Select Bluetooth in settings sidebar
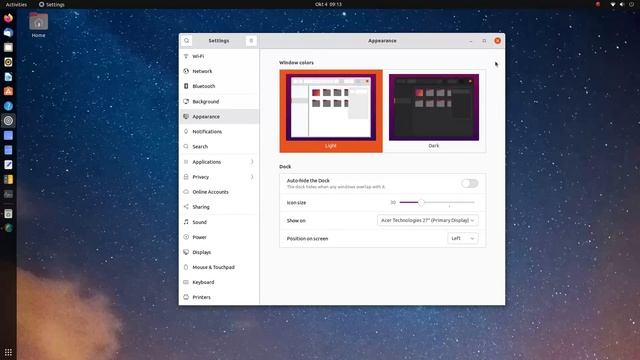Image resolution: width=640 pixels, height=360 pixels. tap(219, 86)
